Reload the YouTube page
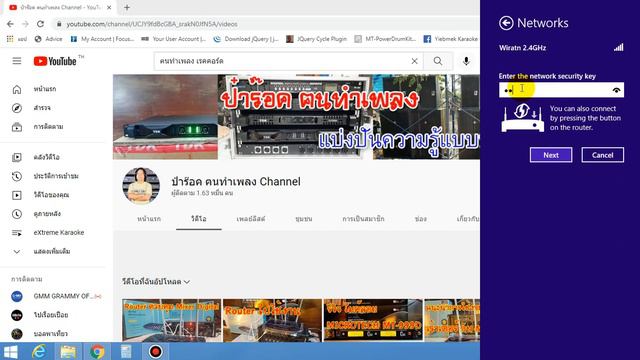This screenshot has height=360, width=640. click(x=40, y=24)
